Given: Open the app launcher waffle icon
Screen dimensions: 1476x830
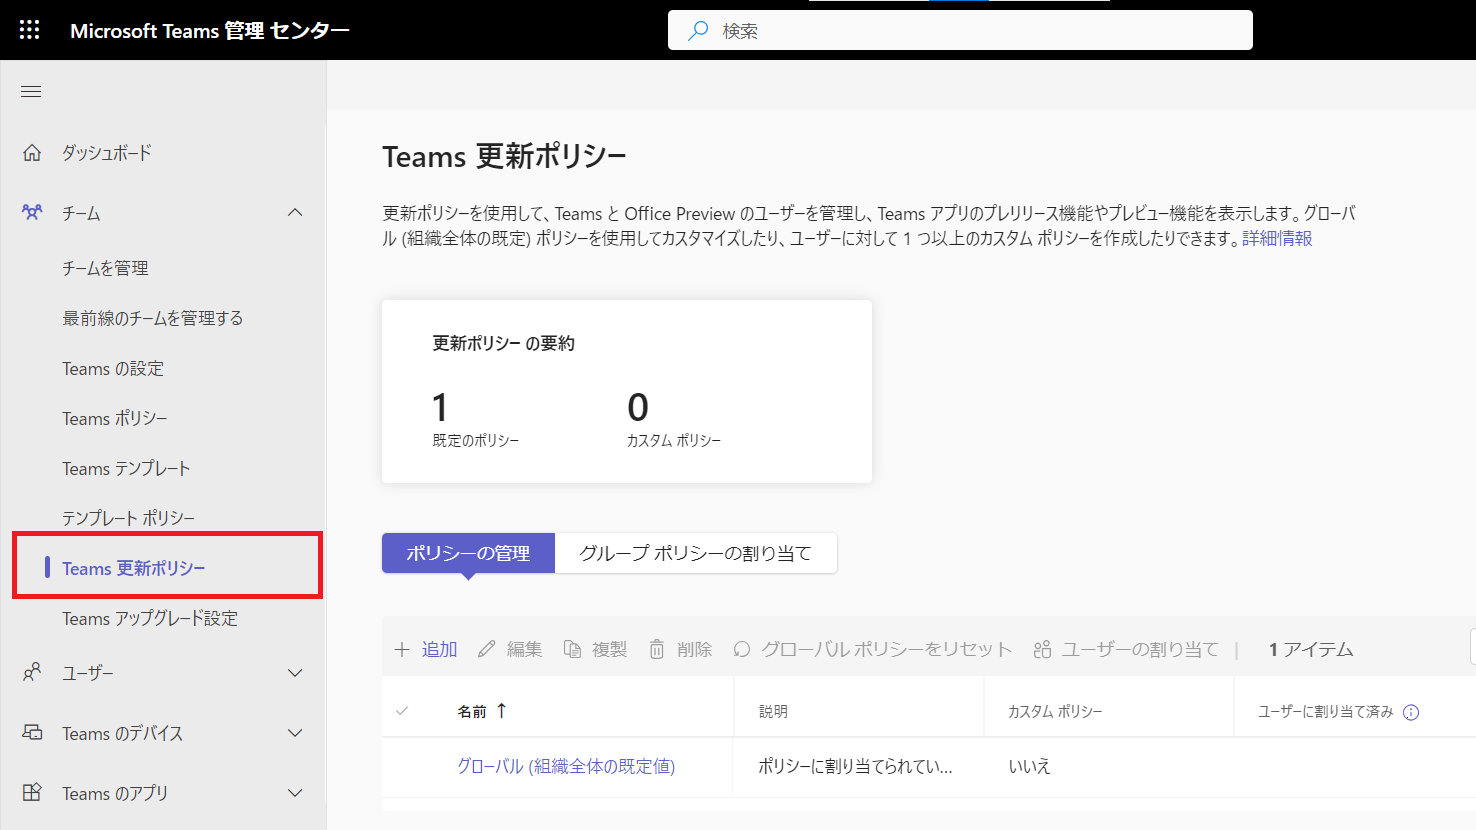Looking at the screenshot, I should coord(30,30).
